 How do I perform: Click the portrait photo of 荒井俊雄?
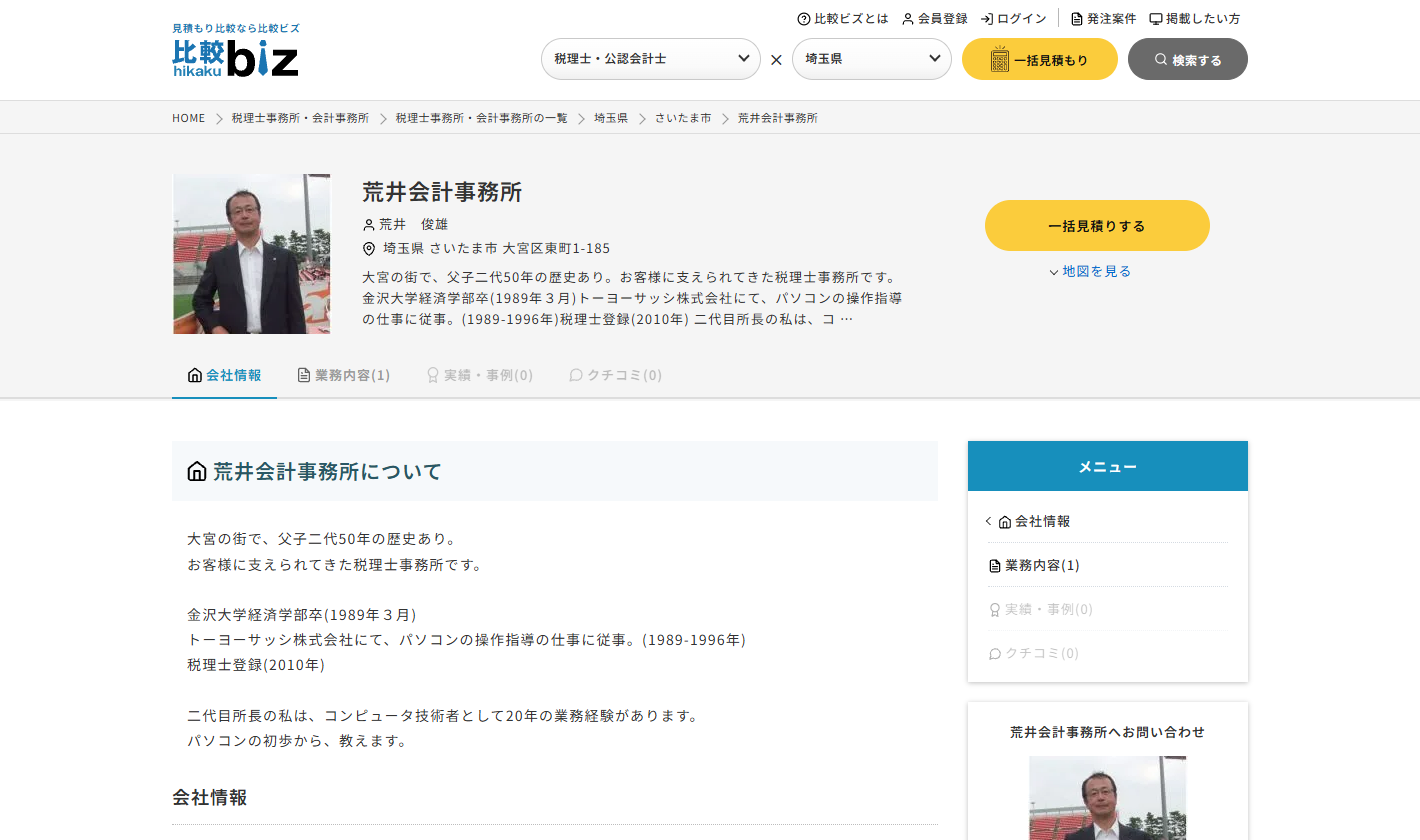251,253
